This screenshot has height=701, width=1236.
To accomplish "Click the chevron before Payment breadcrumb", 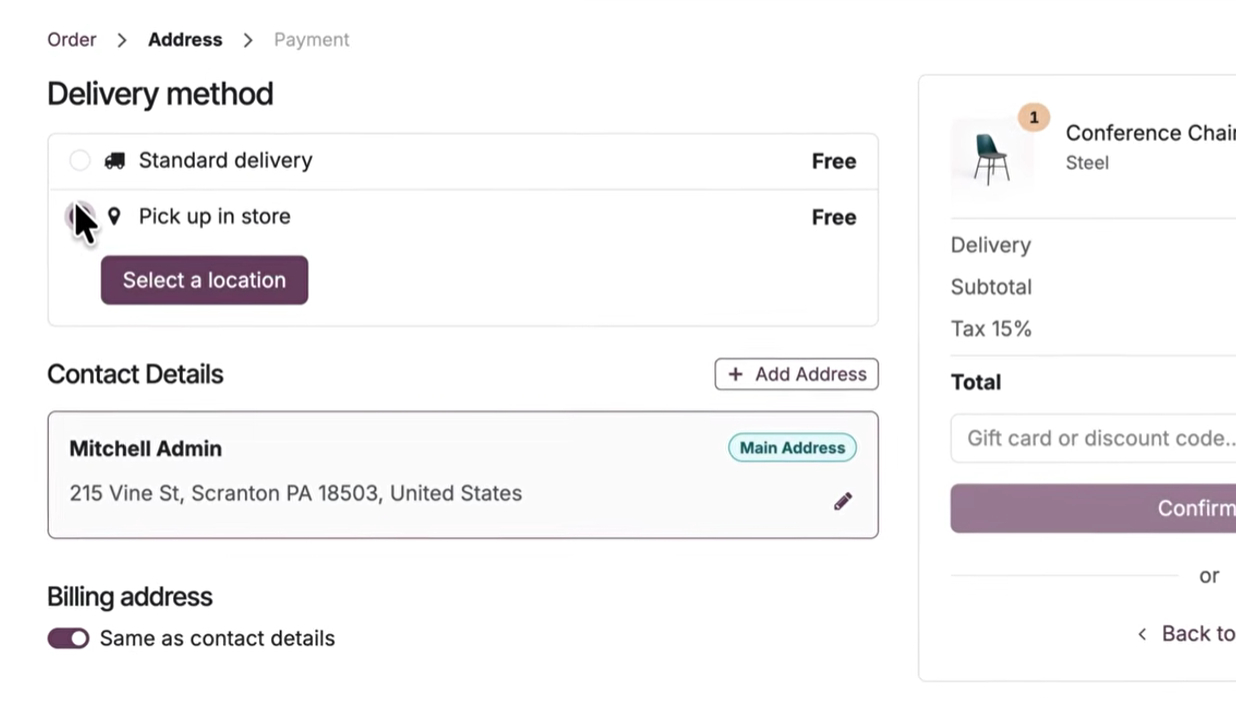I will pos(248,40).
